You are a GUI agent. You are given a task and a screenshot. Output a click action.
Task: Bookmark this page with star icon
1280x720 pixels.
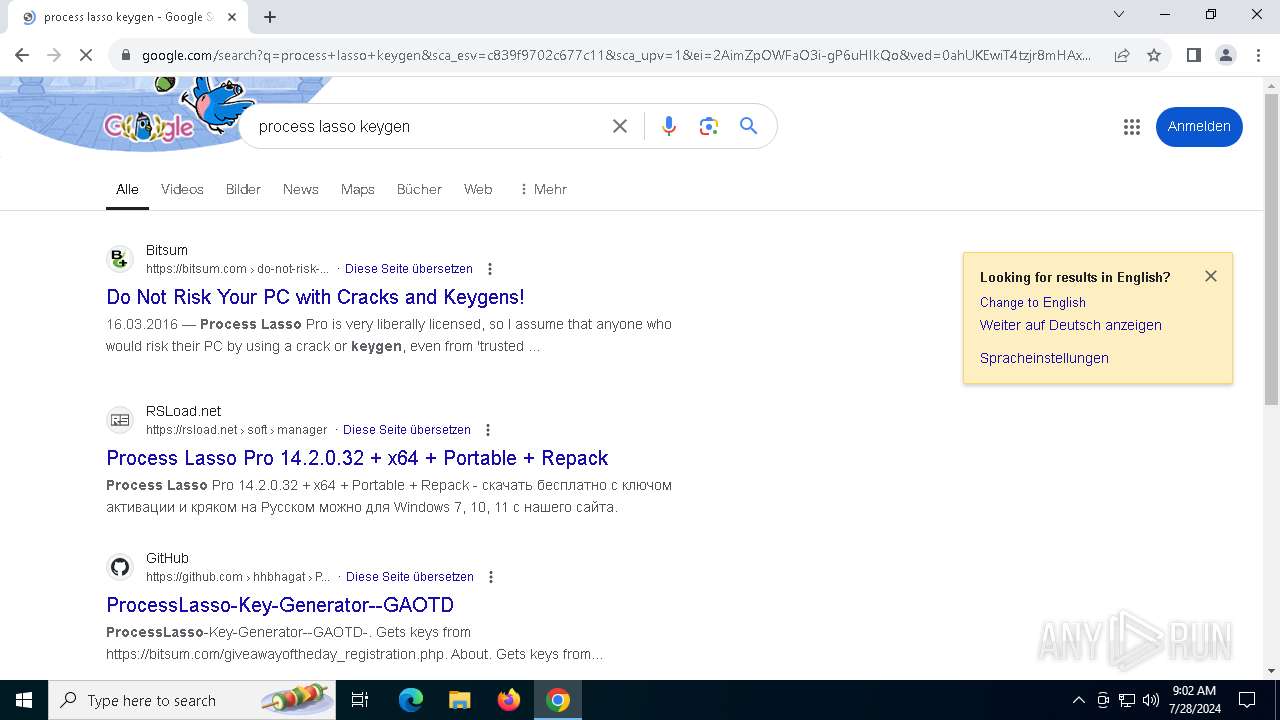(x=1154, y=55)
